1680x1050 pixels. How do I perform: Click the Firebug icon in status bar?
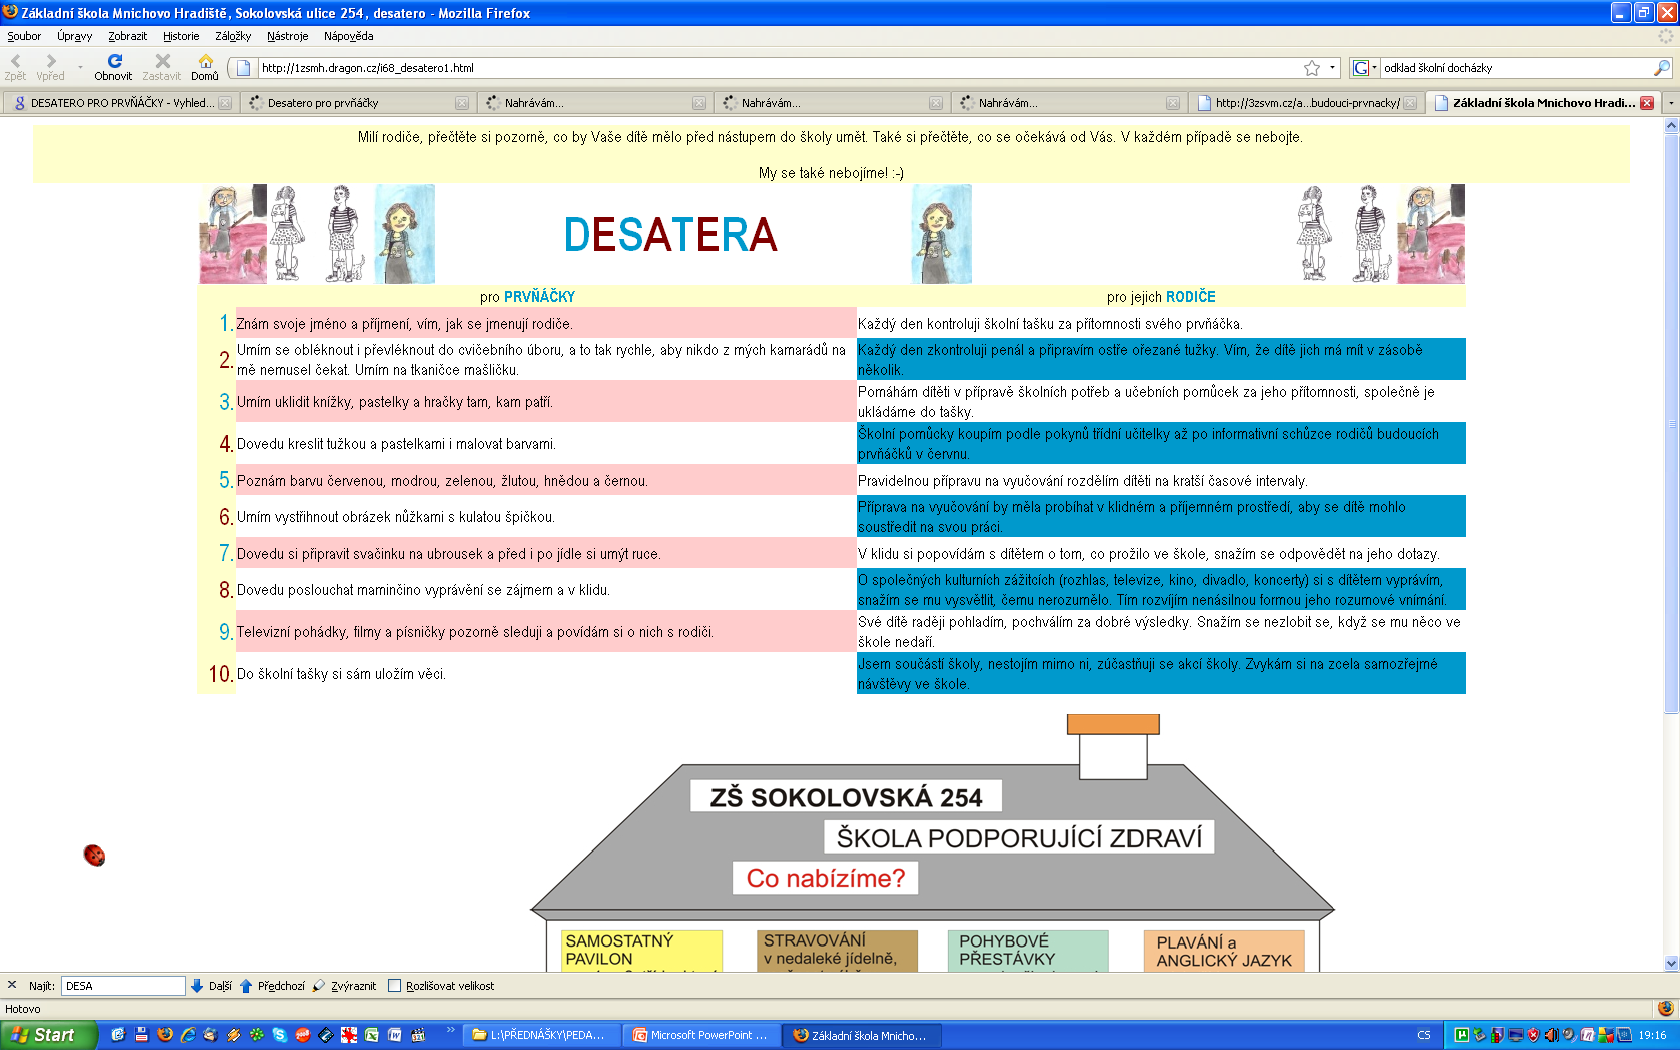click(1665, 1008)
